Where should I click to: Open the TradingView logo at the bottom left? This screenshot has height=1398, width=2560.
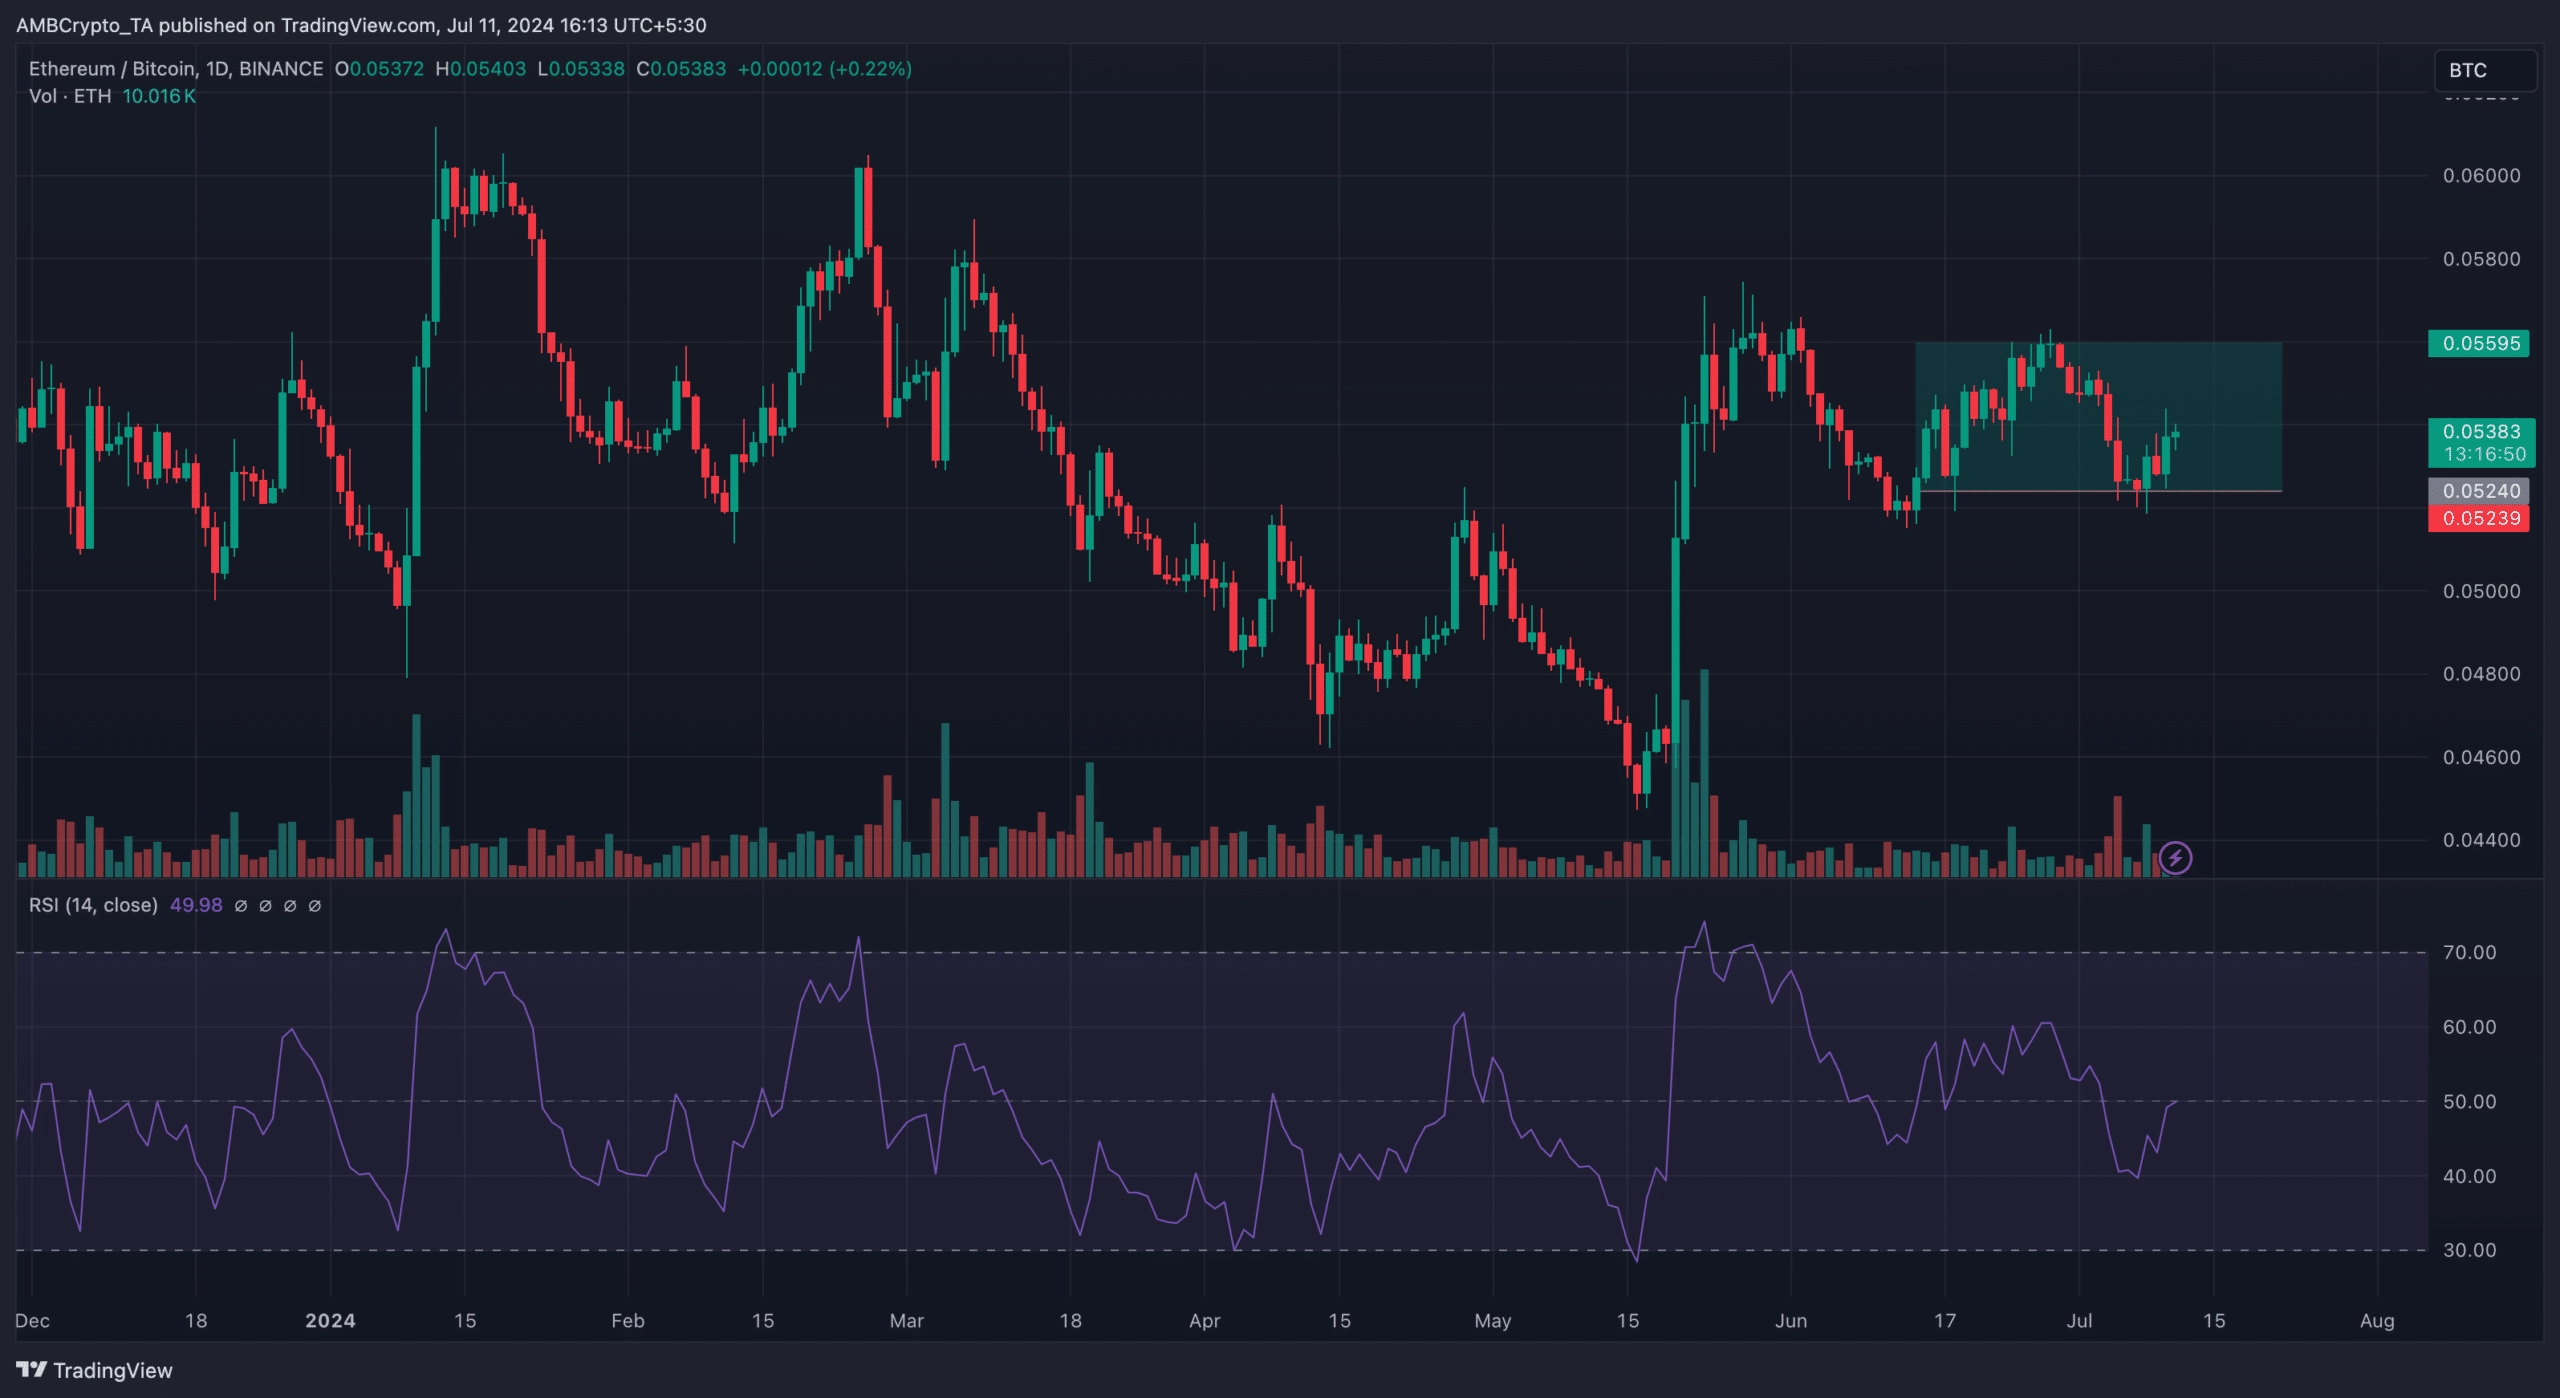click(x=95, y=1370)
